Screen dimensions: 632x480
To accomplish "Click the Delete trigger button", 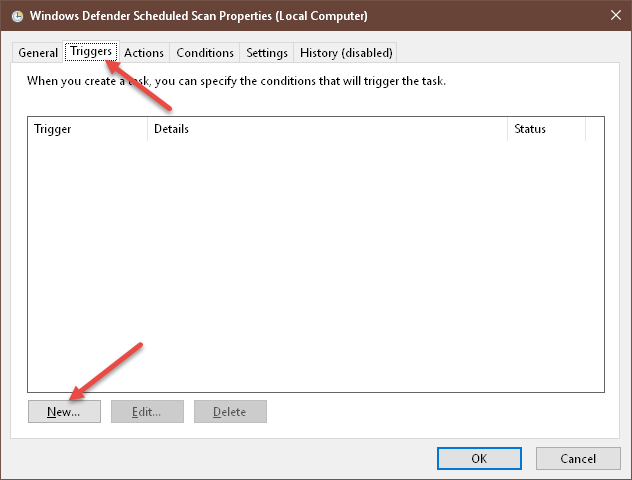I will [x=230, y=411].
